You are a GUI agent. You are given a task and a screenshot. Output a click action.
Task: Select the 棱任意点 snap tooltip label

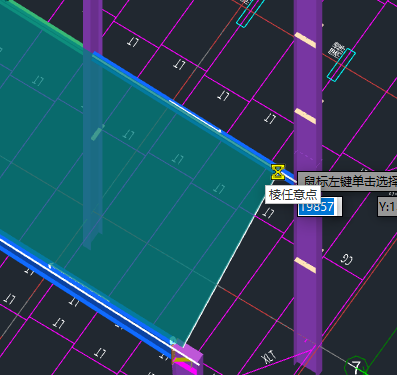point(293,195)
